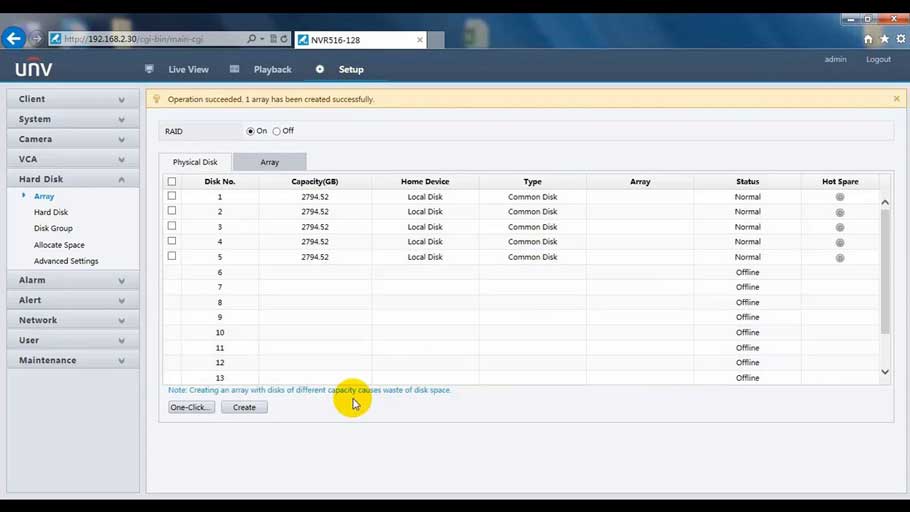Dismiss the success notification with X
The image size is (910, 512).
tap(896, 99)
